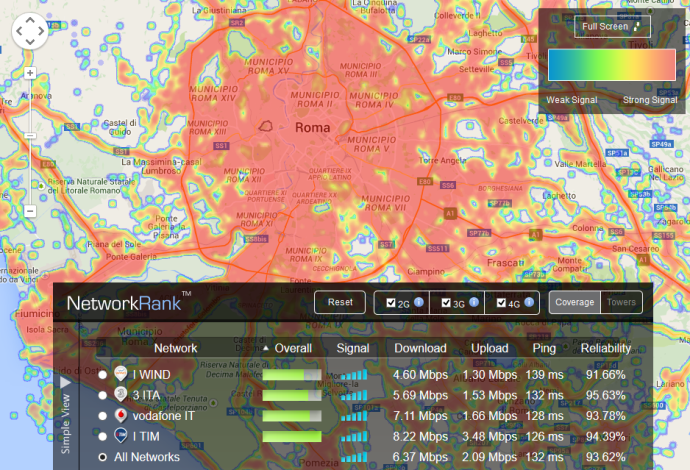Screen dimensions: 690x470
Task: Click the Roma city label on map
Action: pyautogui.click(x=312, y=128)
